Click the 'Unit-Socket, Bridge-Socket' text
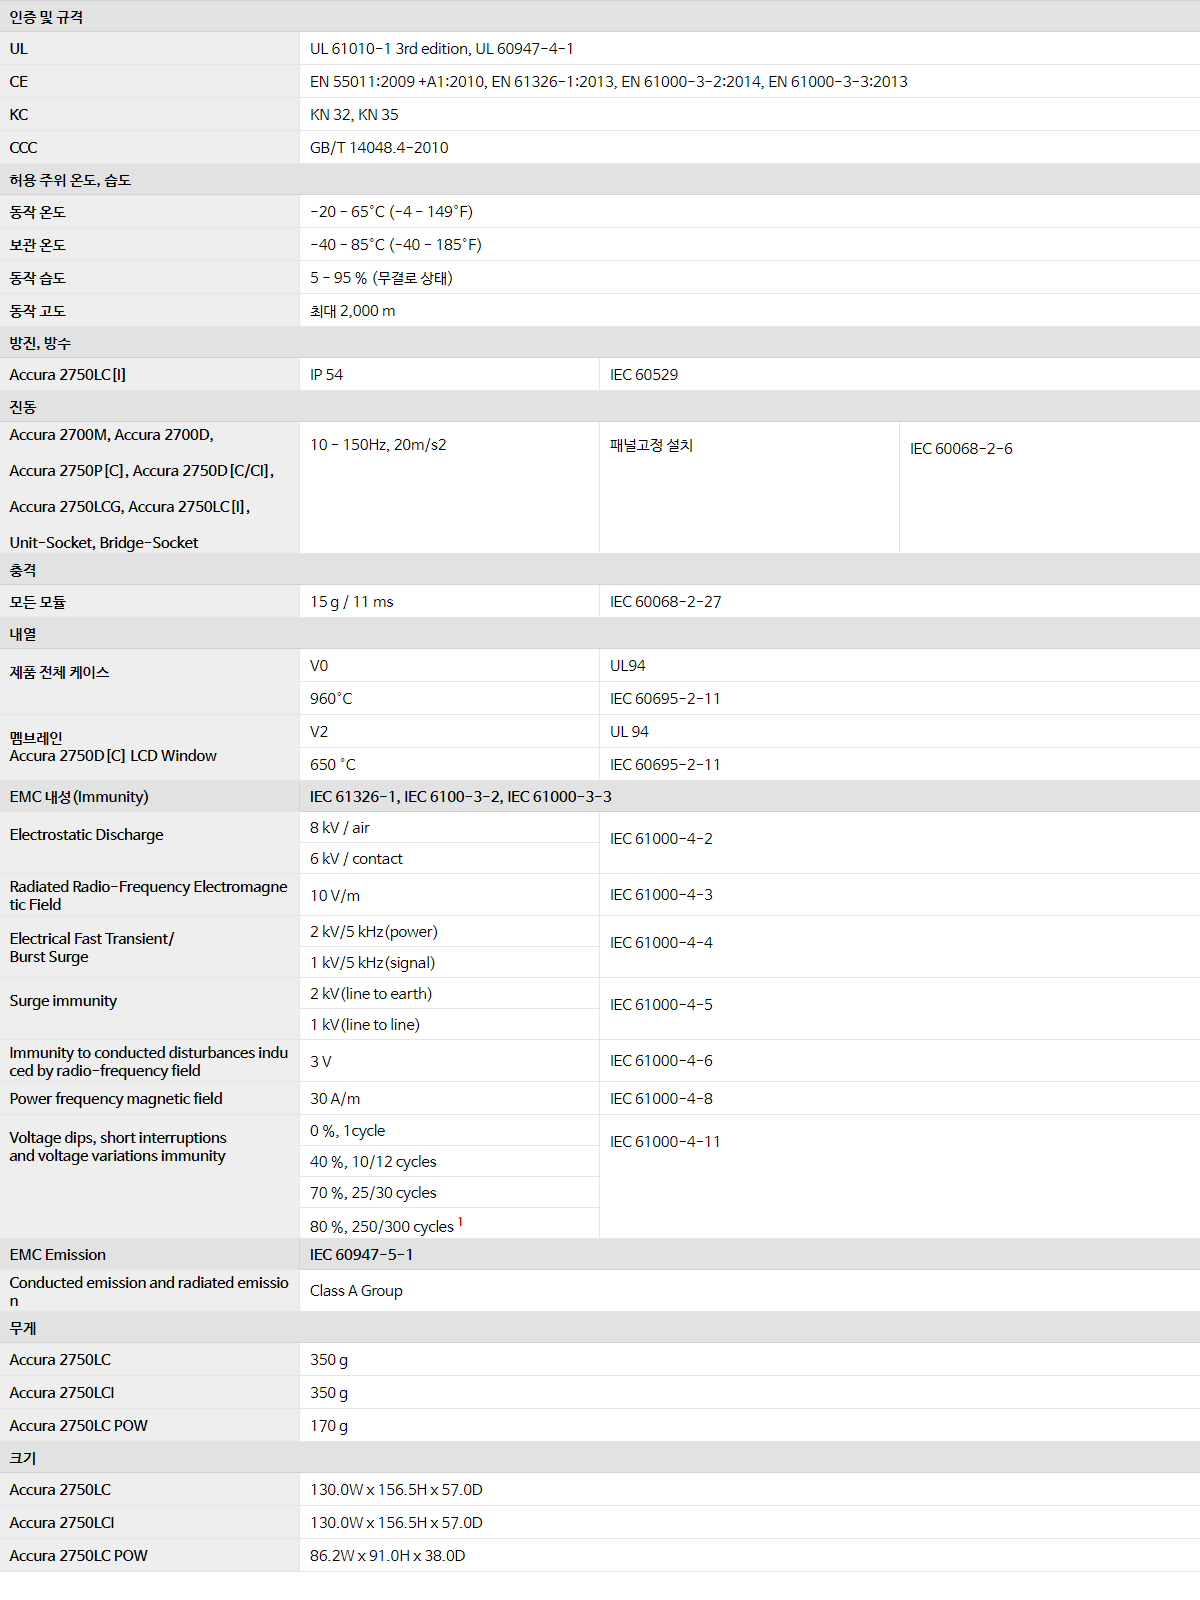 104,542
